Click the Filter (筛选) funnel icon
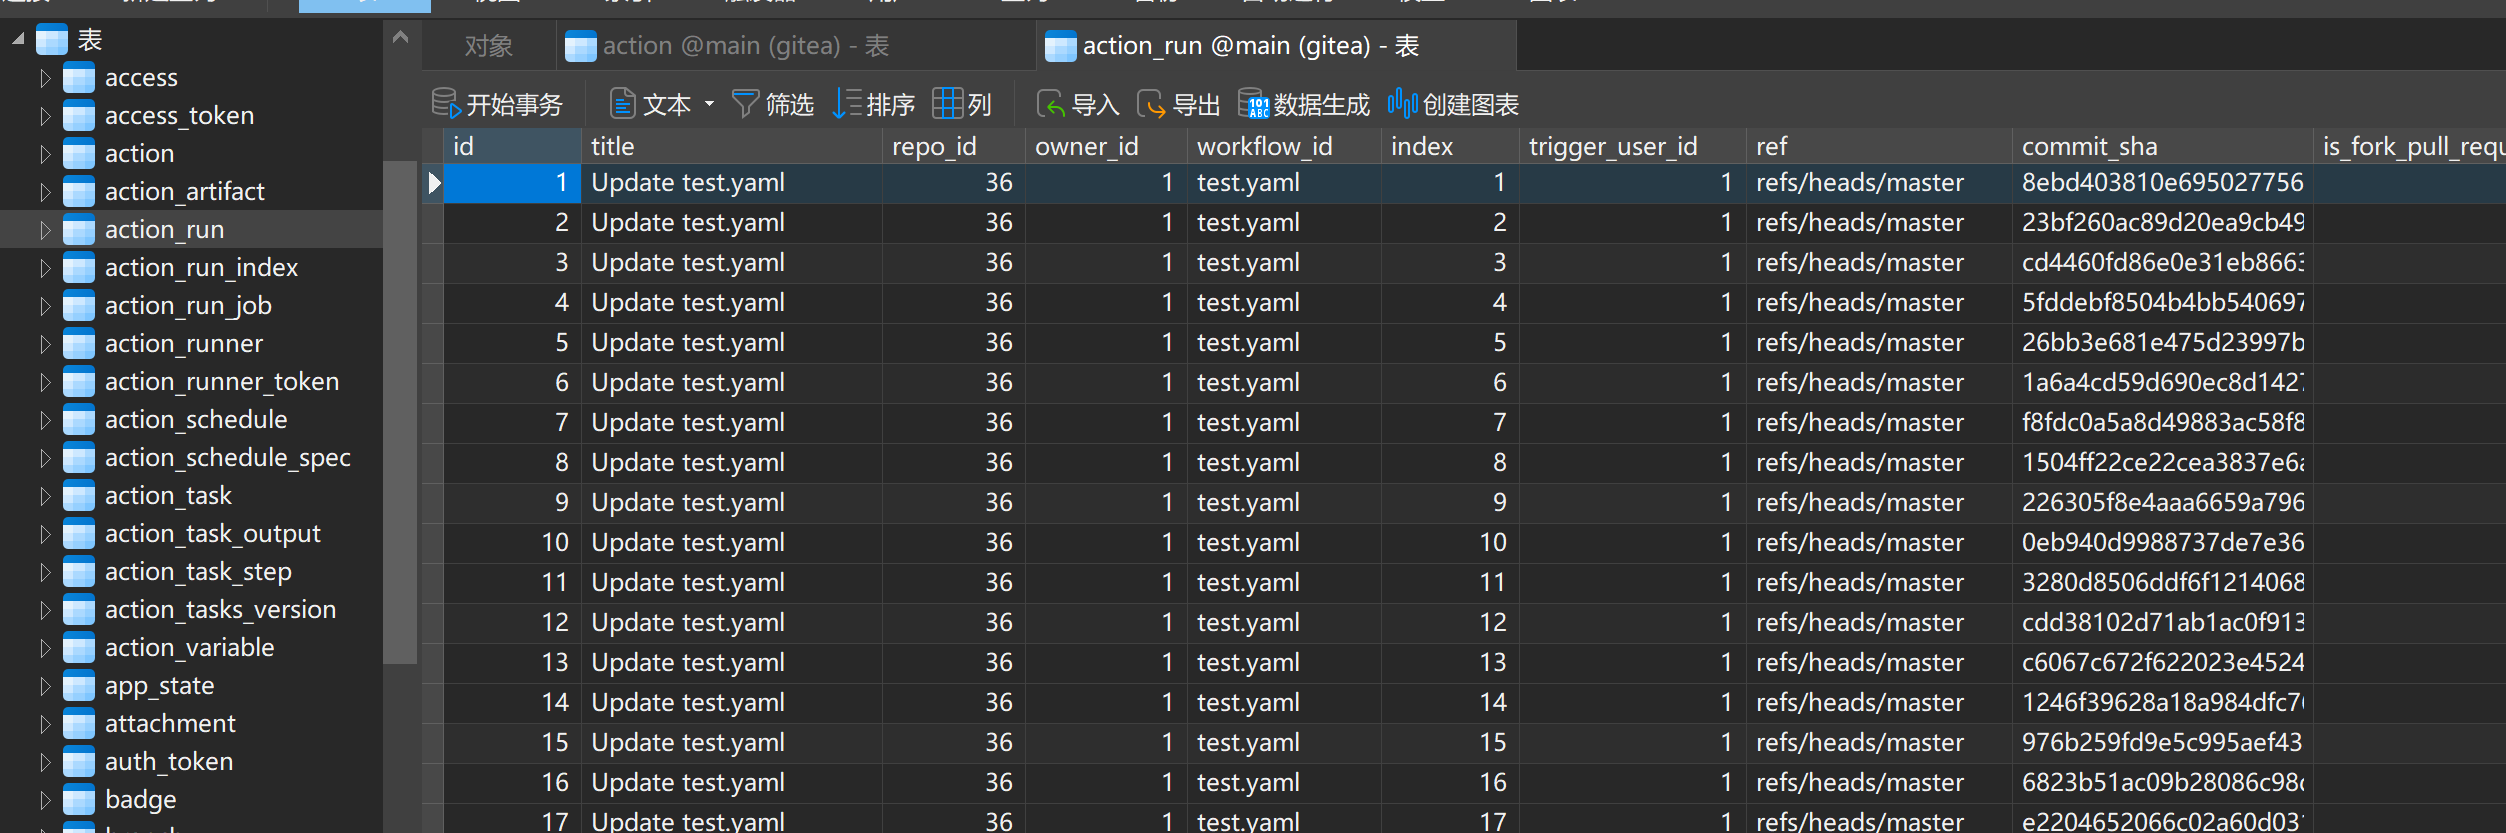 (x=745, y=103)
